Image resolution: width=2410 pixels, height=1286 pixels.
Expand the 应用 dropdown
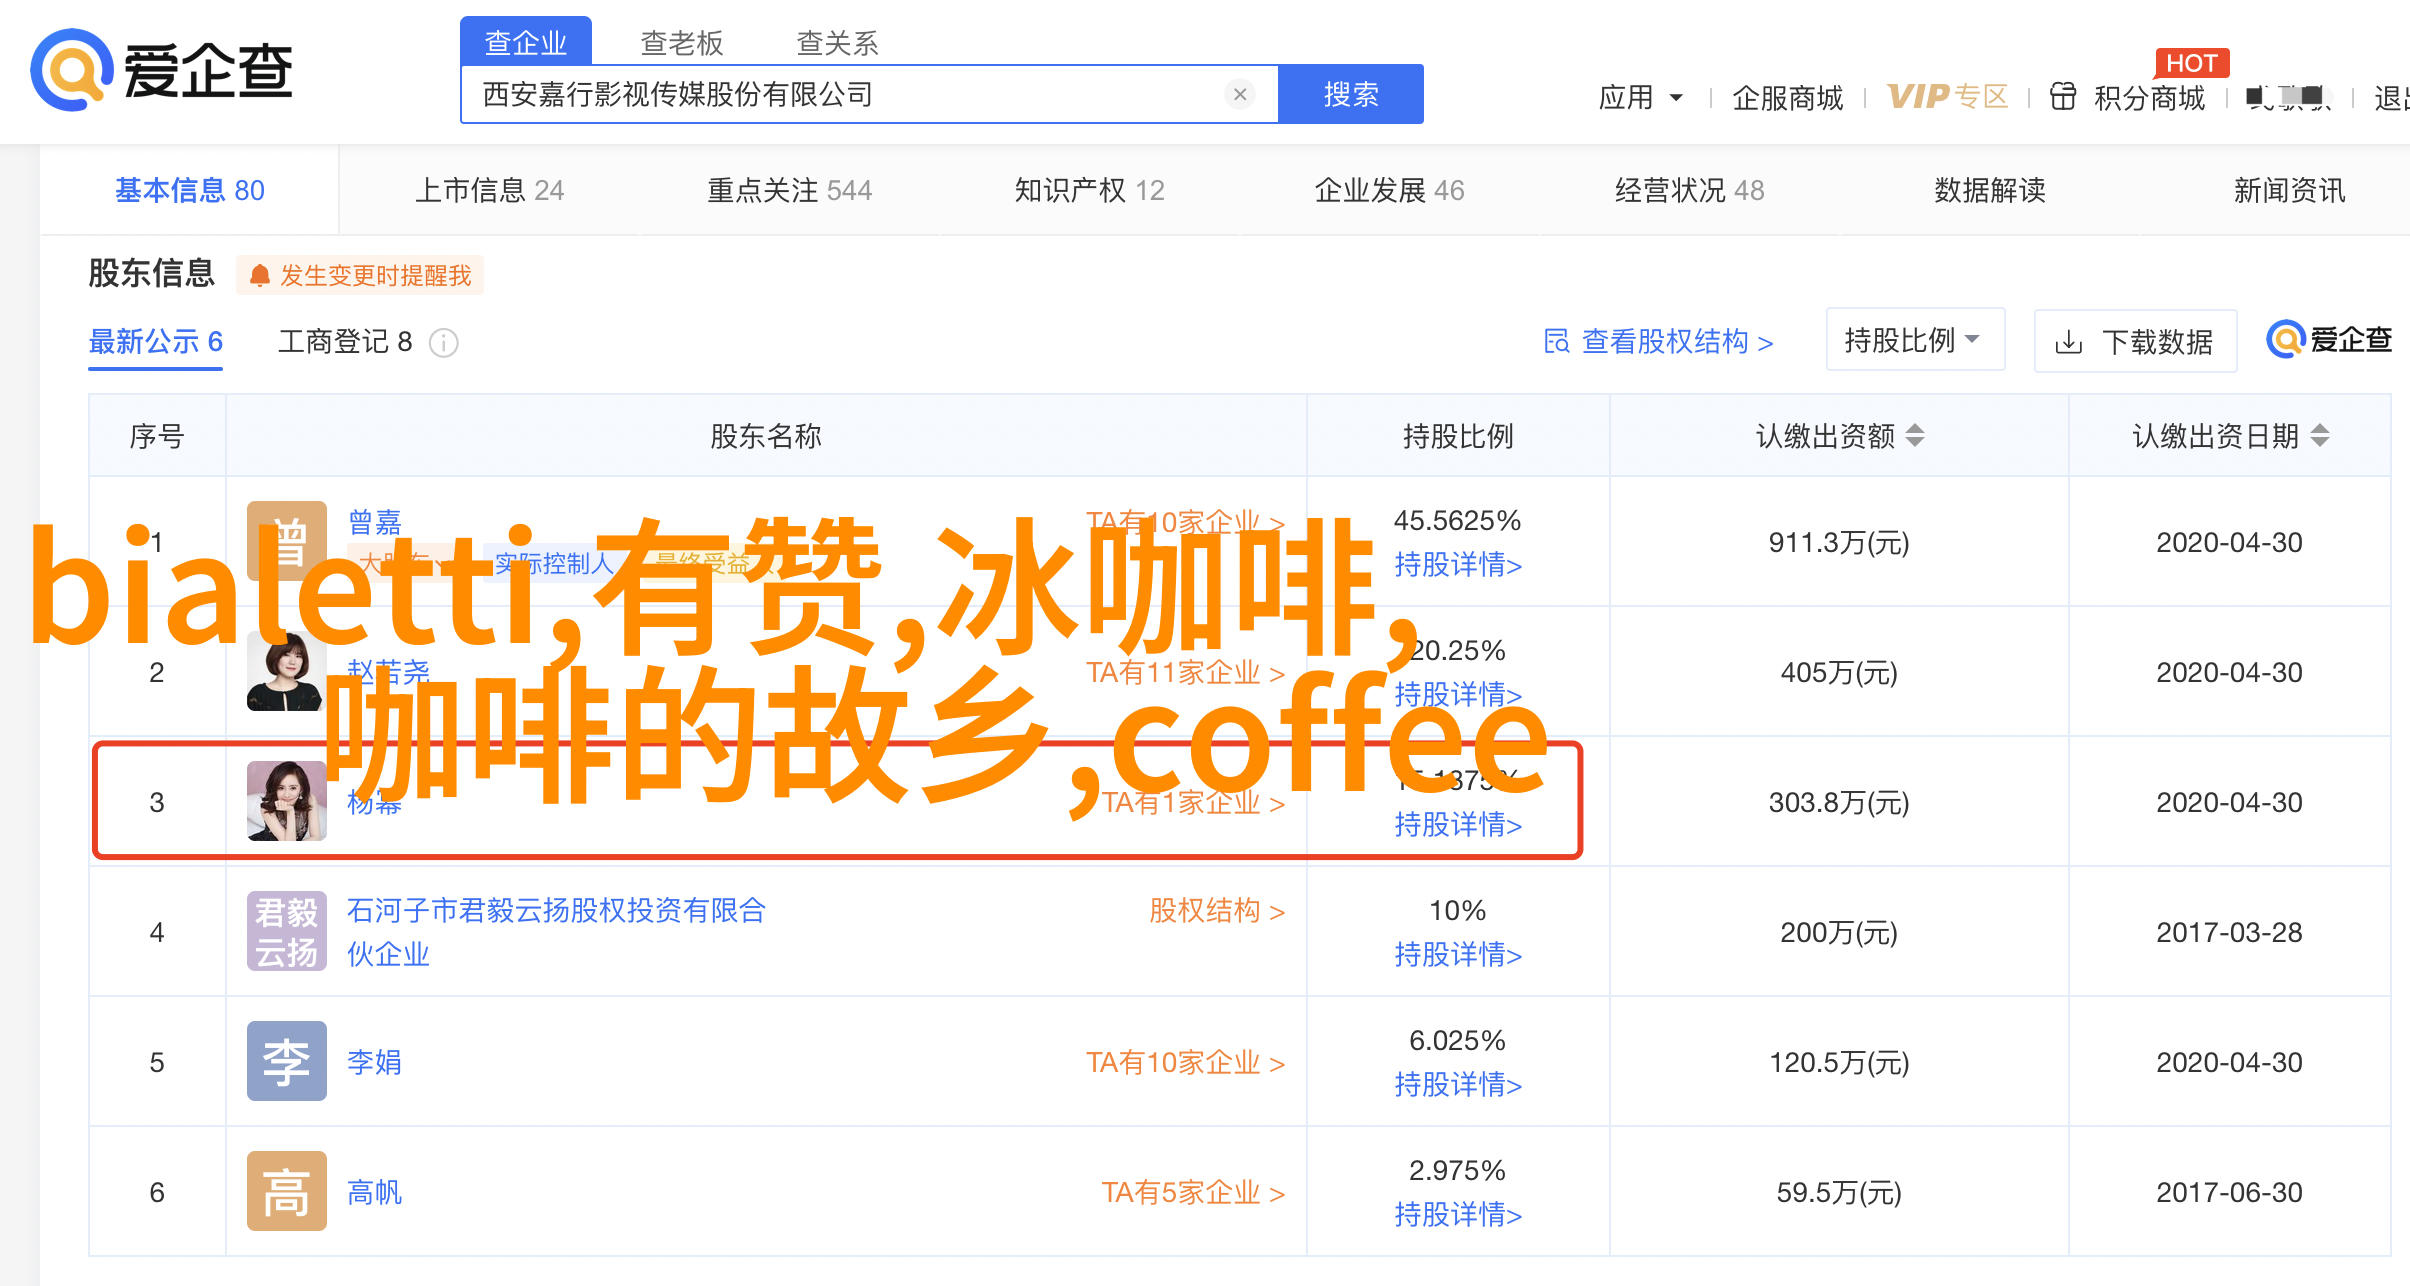(x=1641, y=97)
